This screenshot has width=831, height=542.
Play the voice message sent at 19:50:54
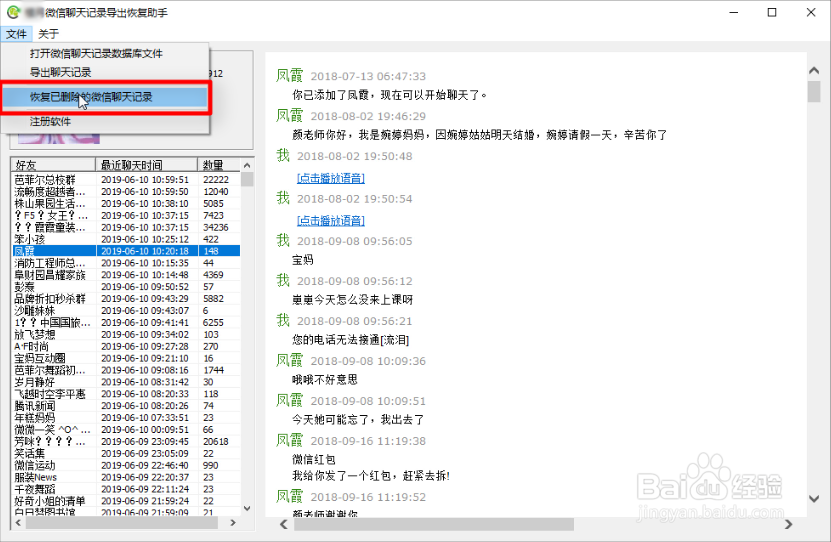[331, 220]
